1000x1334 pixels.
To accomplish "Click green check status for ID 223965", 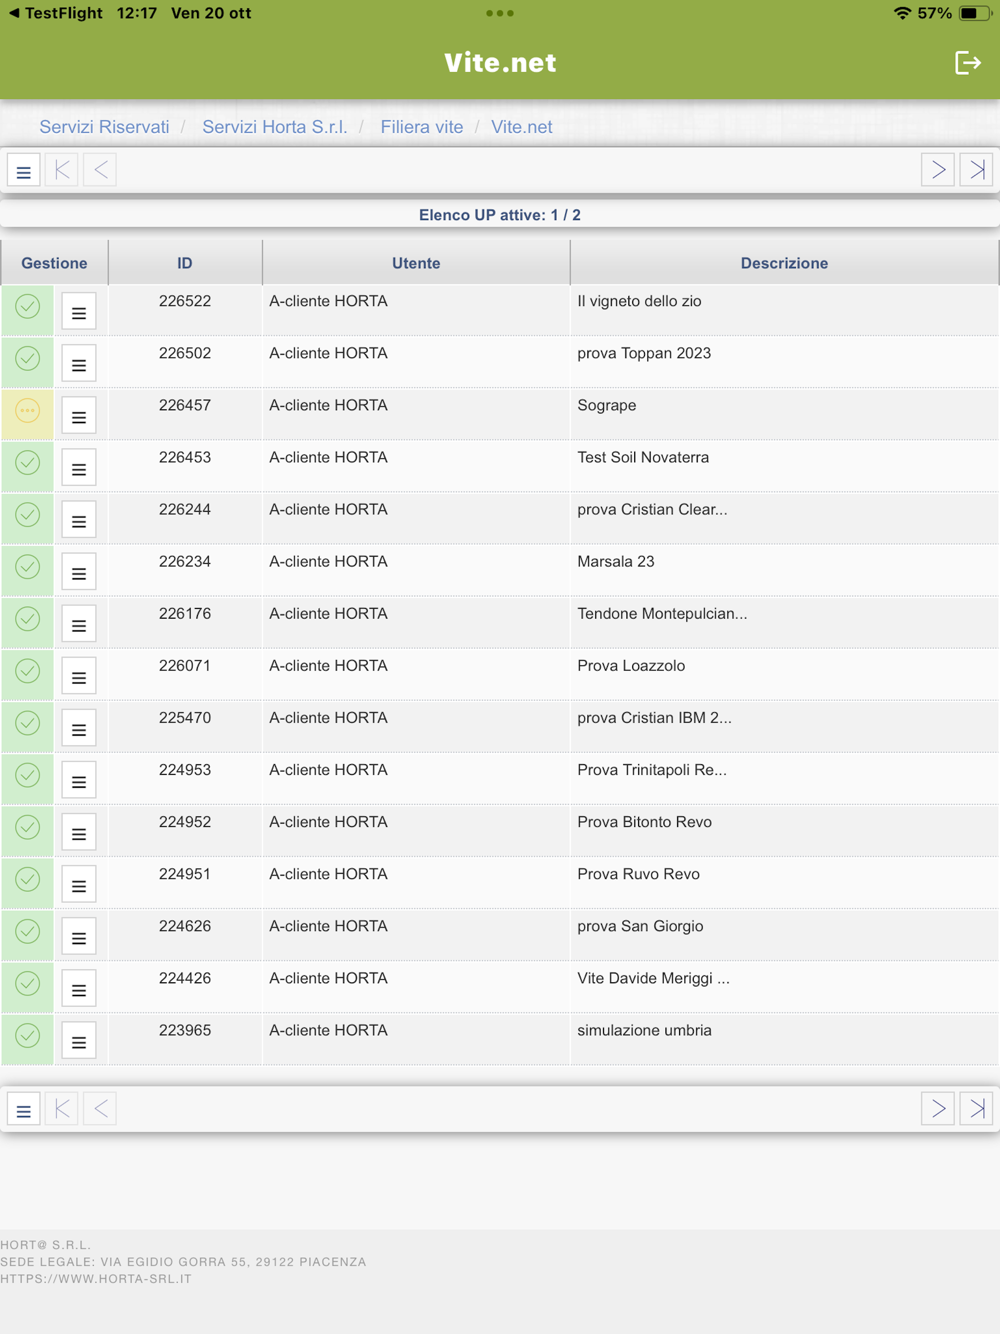I will click(x=28, y=1035).
